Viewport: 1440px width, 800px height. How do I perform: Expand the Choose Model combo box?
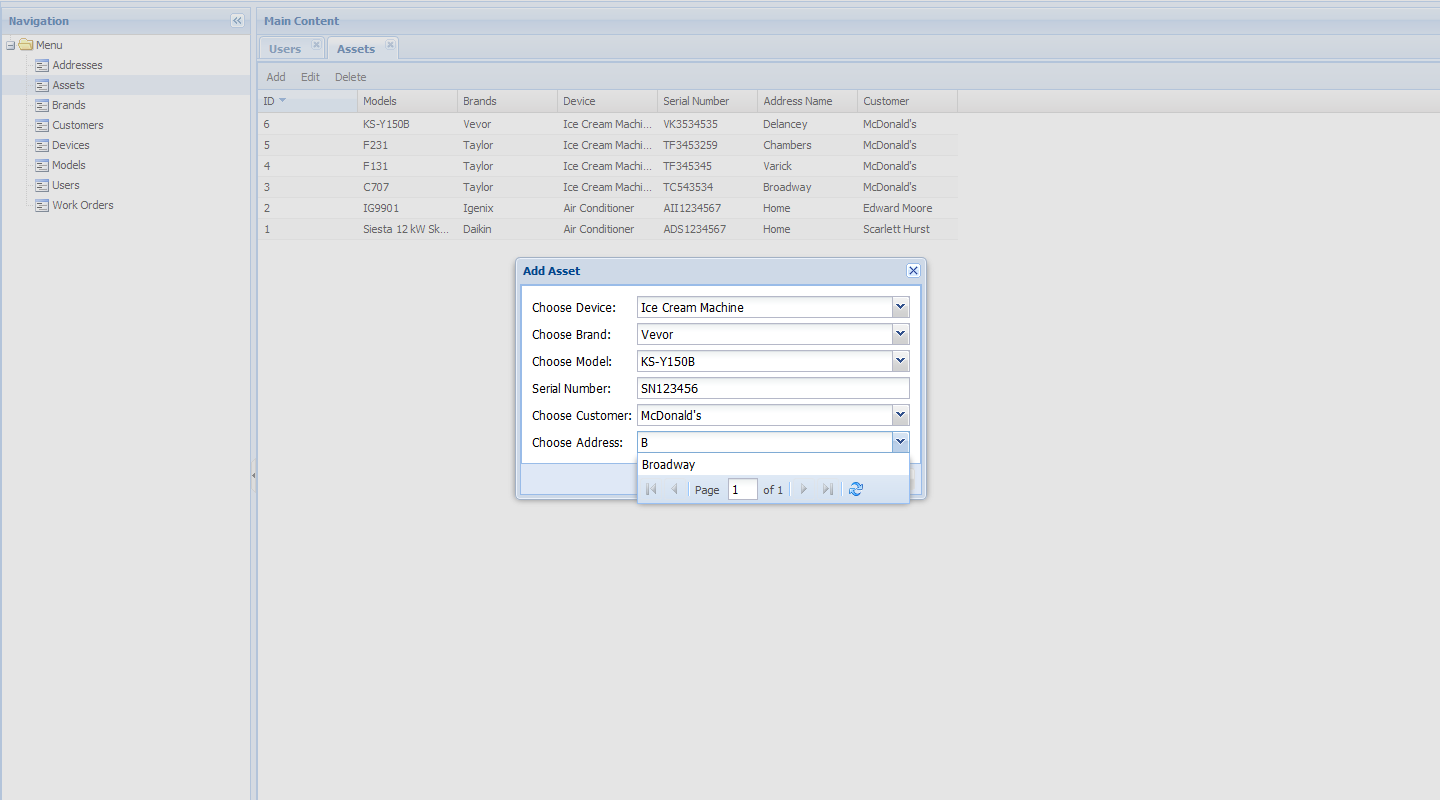(x=900, y=361)
